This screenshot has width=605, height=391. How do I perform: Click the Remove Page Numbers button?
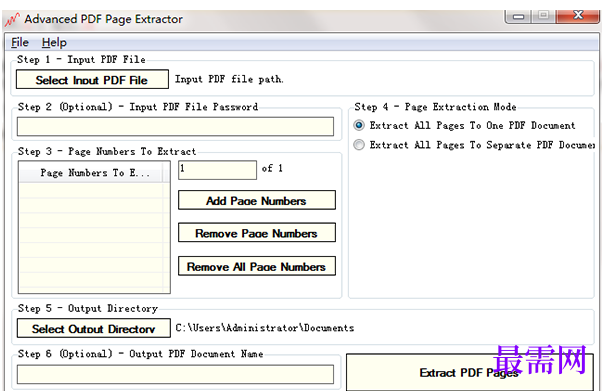click(257, 233)
